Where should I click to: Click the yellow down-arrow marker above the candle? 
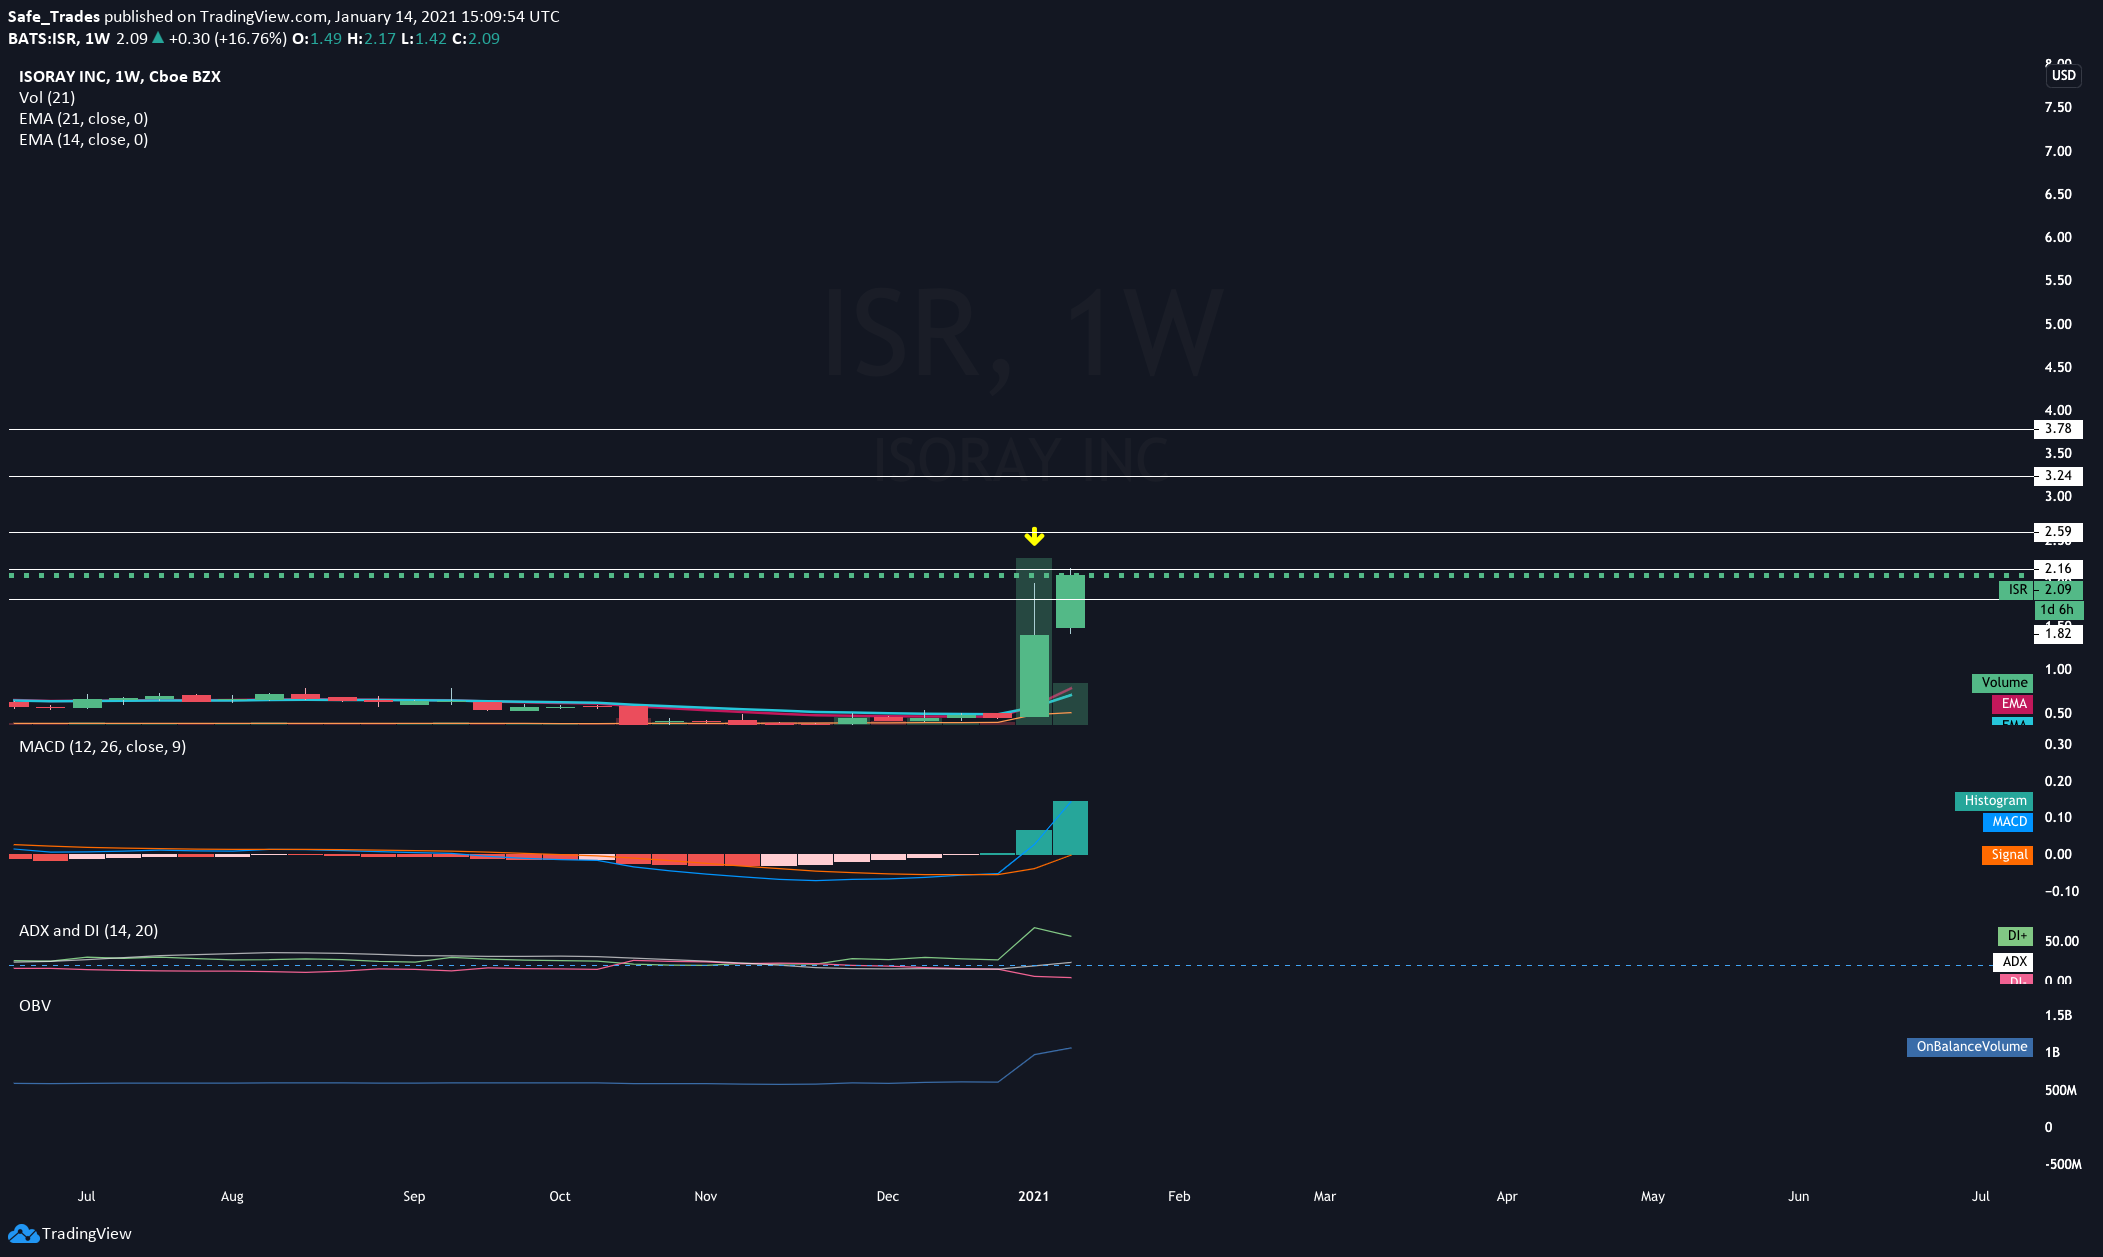pos(1034,536)
